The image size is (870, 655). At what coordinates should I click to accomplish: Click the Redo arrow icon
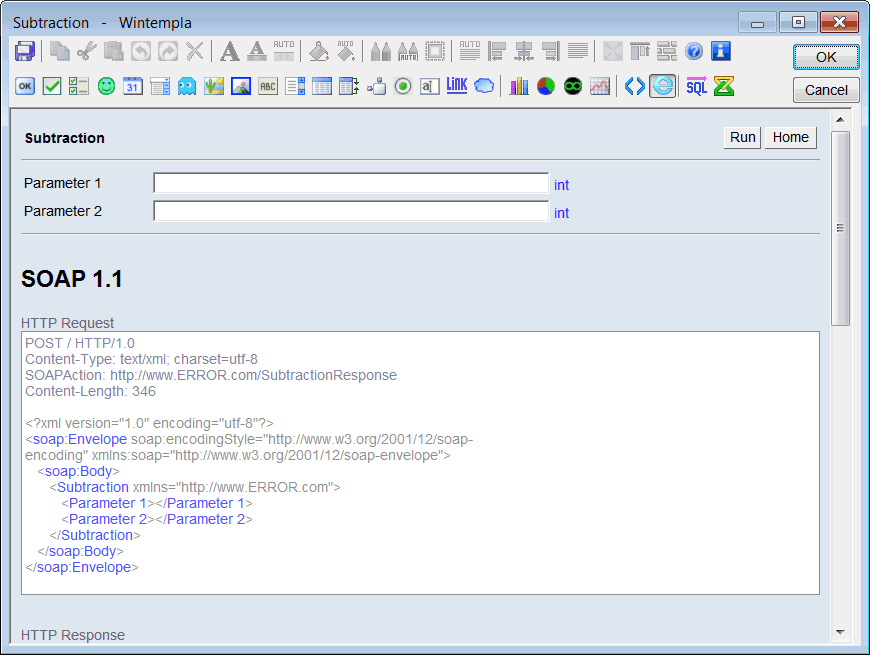pos(168,52)
